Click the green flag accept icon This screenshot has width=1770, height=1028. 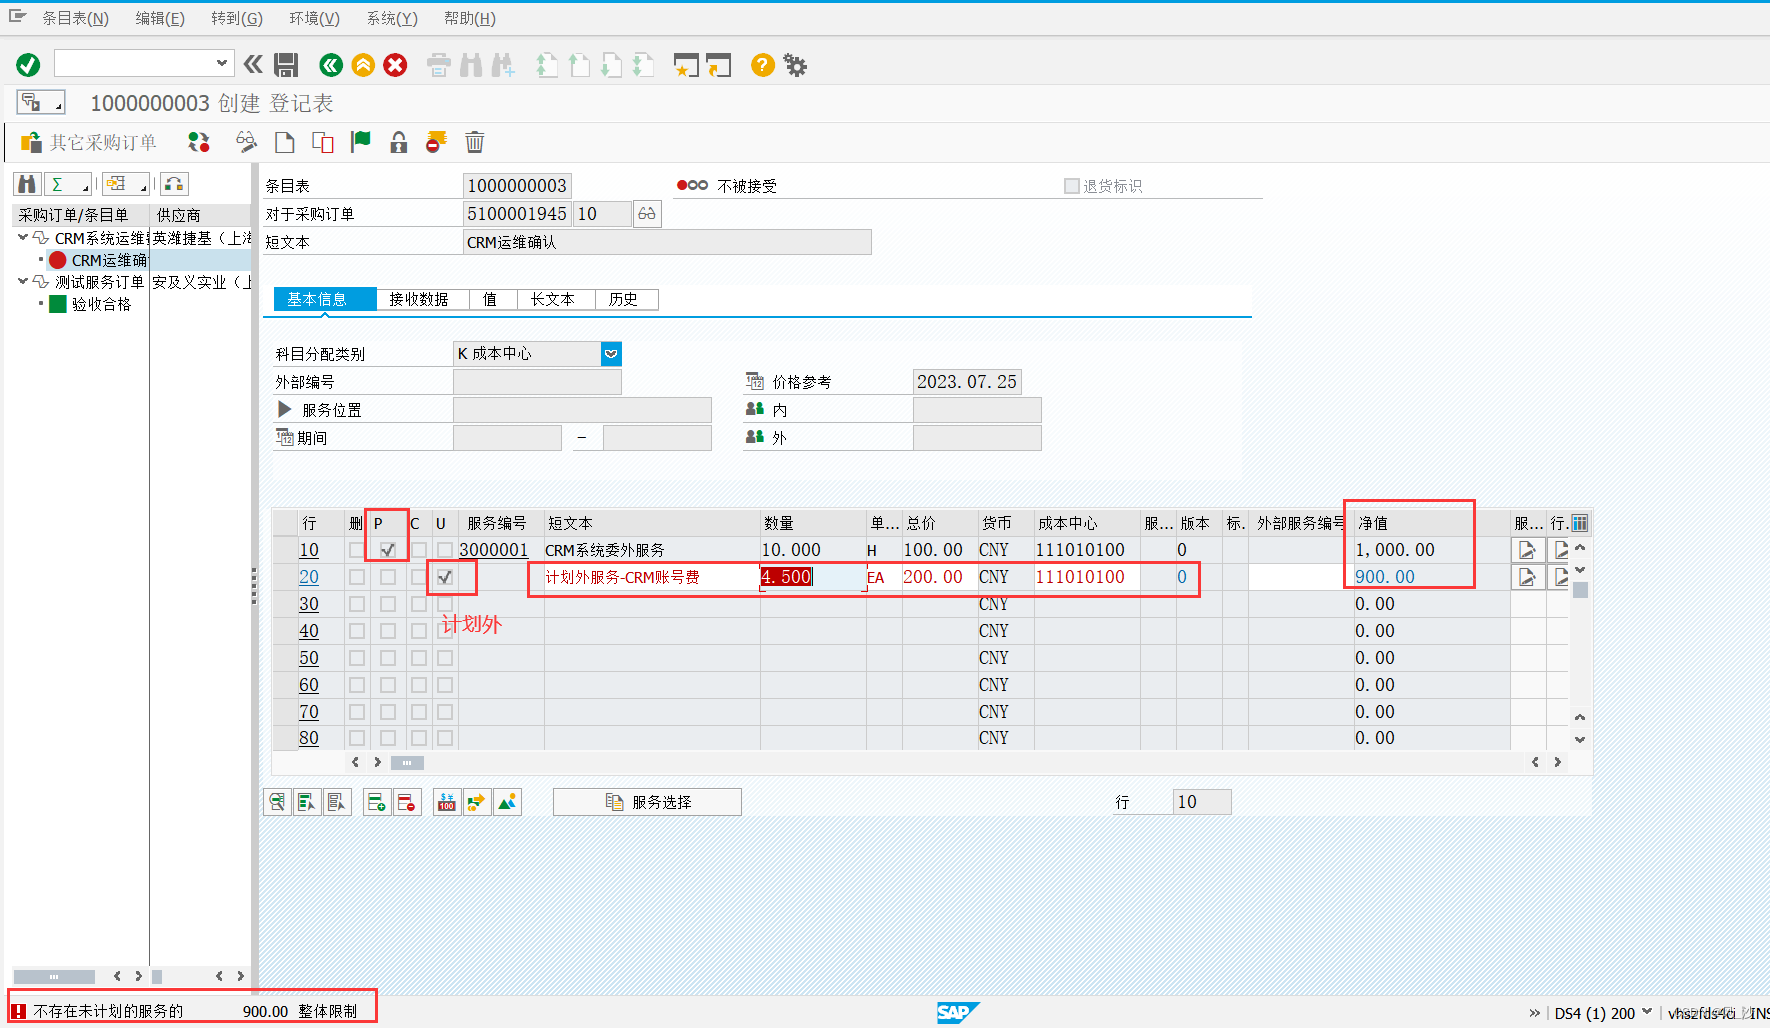coord(361,142)
